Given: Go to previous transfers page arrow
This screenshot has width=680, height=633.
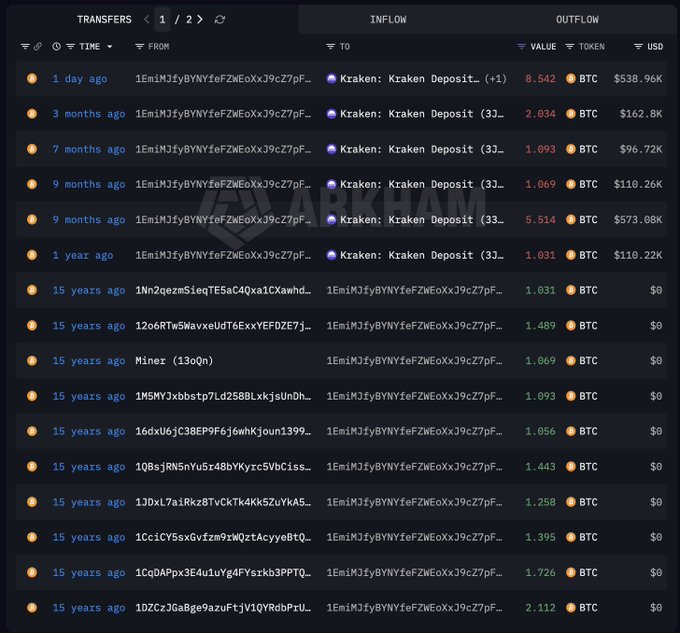Looking at the screenshot, I should pyautogui.click(x=147, y=19).
